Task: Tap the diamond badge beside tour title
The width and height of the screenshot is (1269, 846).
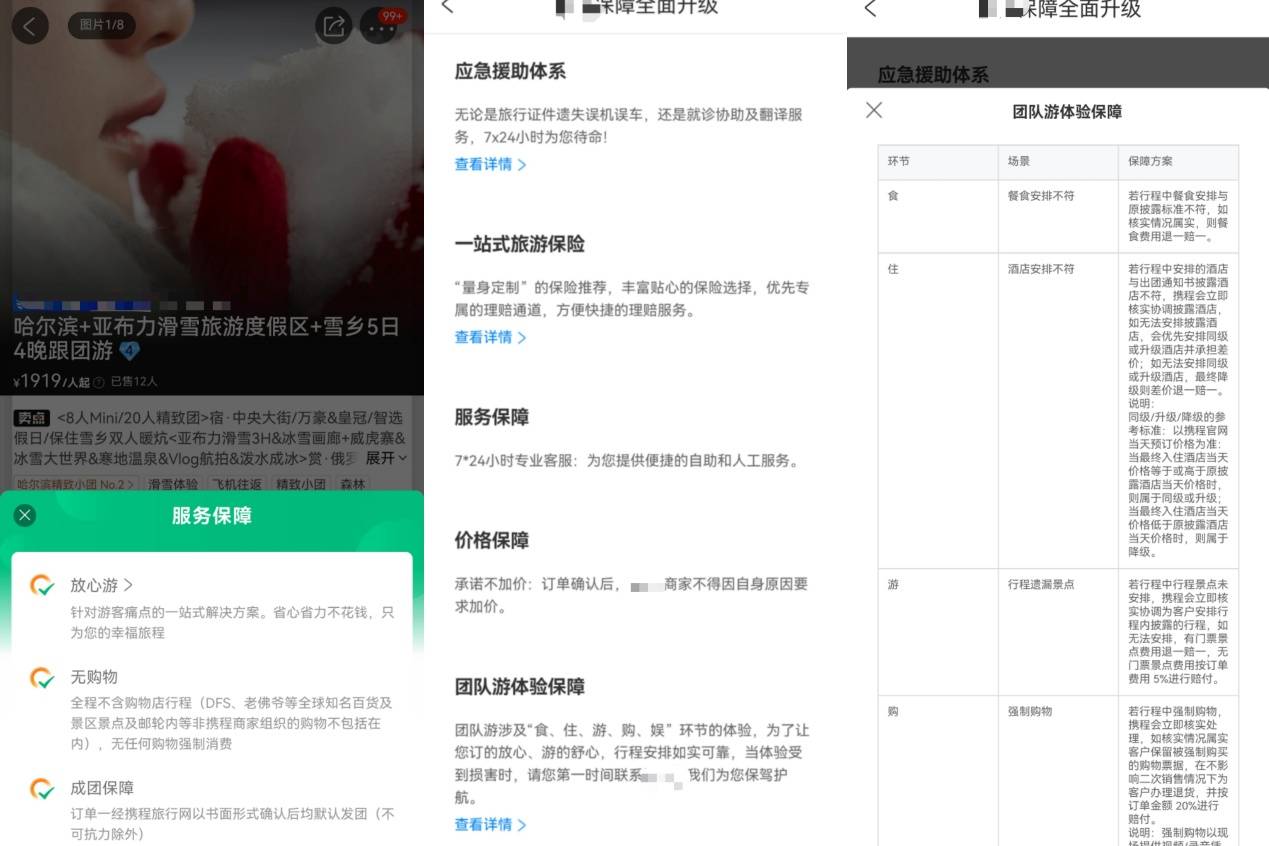Action: click(129, 351)
